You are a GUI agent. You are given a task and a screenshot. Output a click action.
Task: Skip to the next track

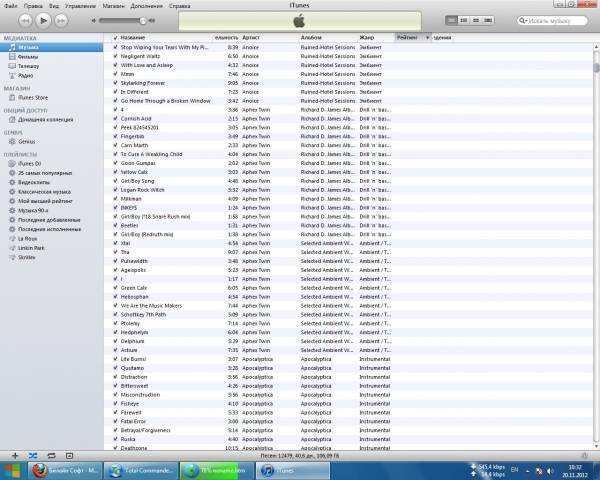61,20
